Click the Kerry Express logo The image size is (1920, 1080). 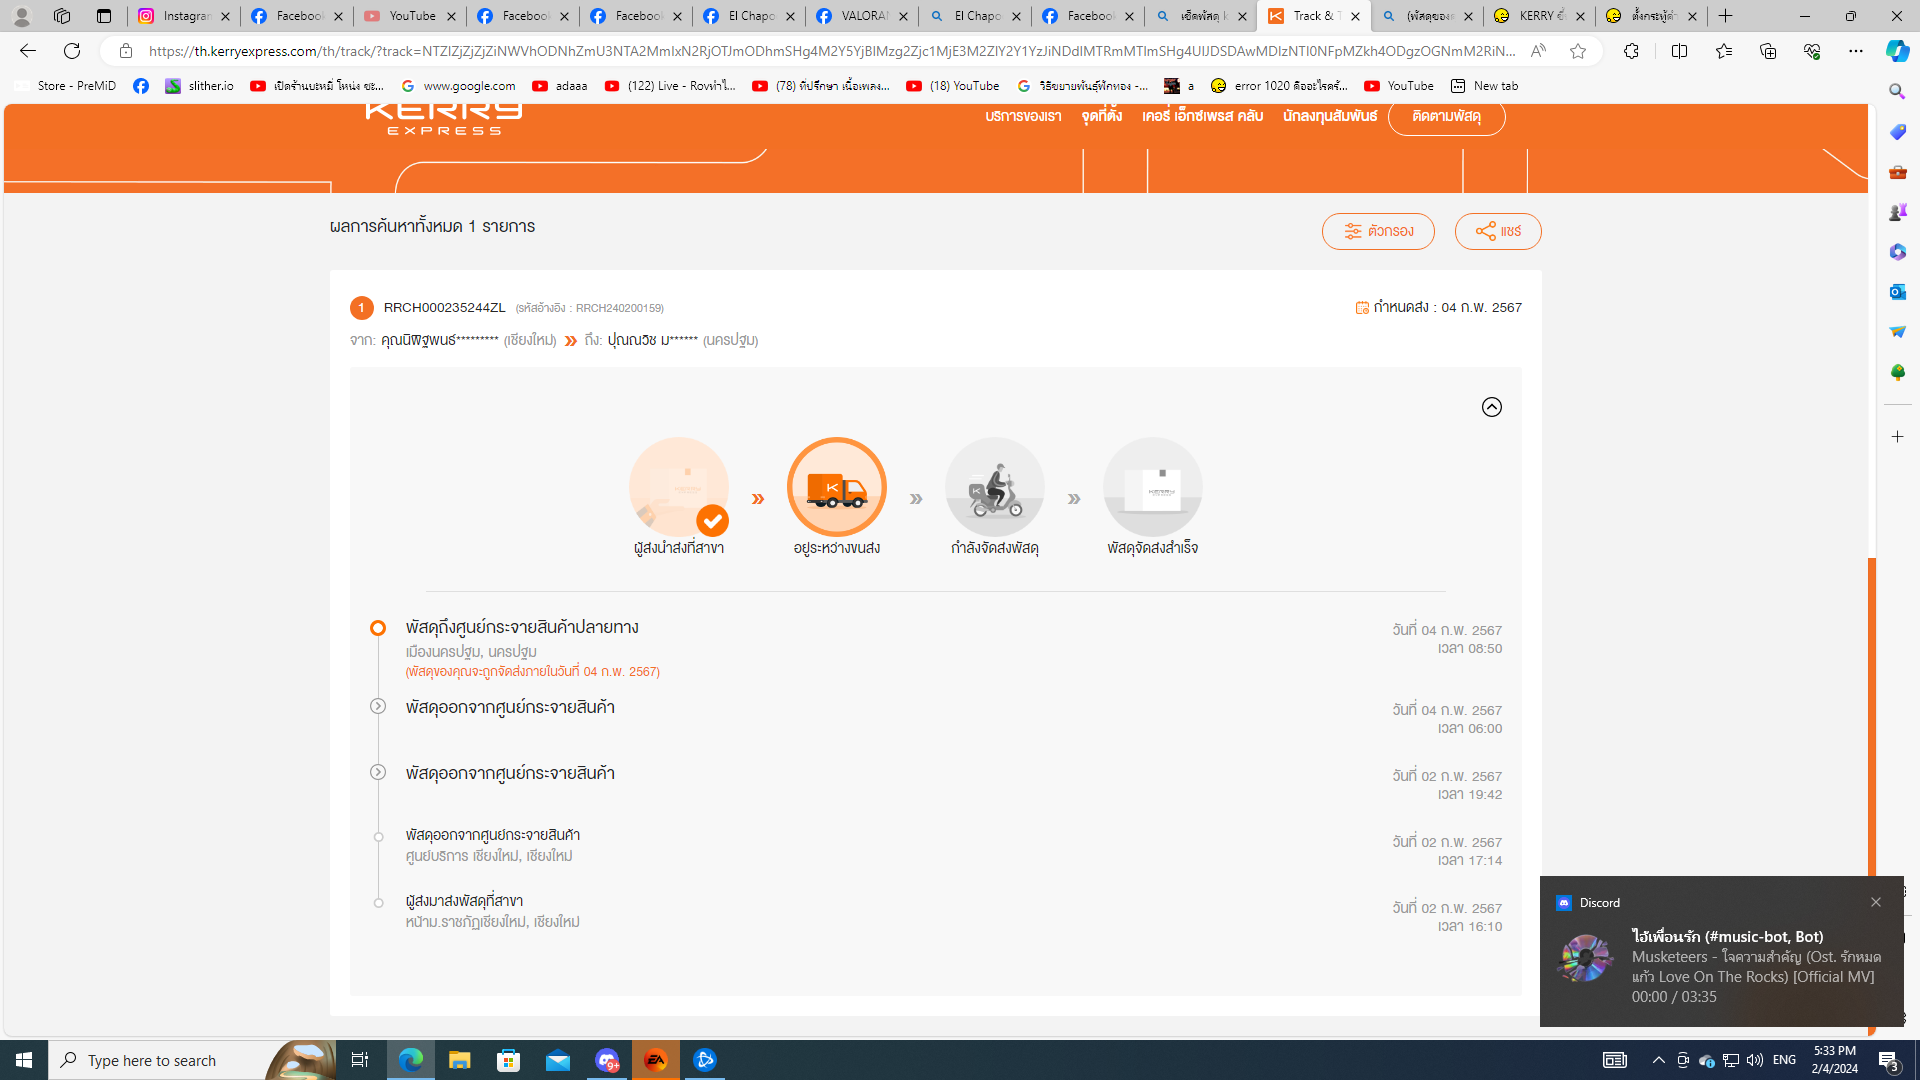coord(443,117)
